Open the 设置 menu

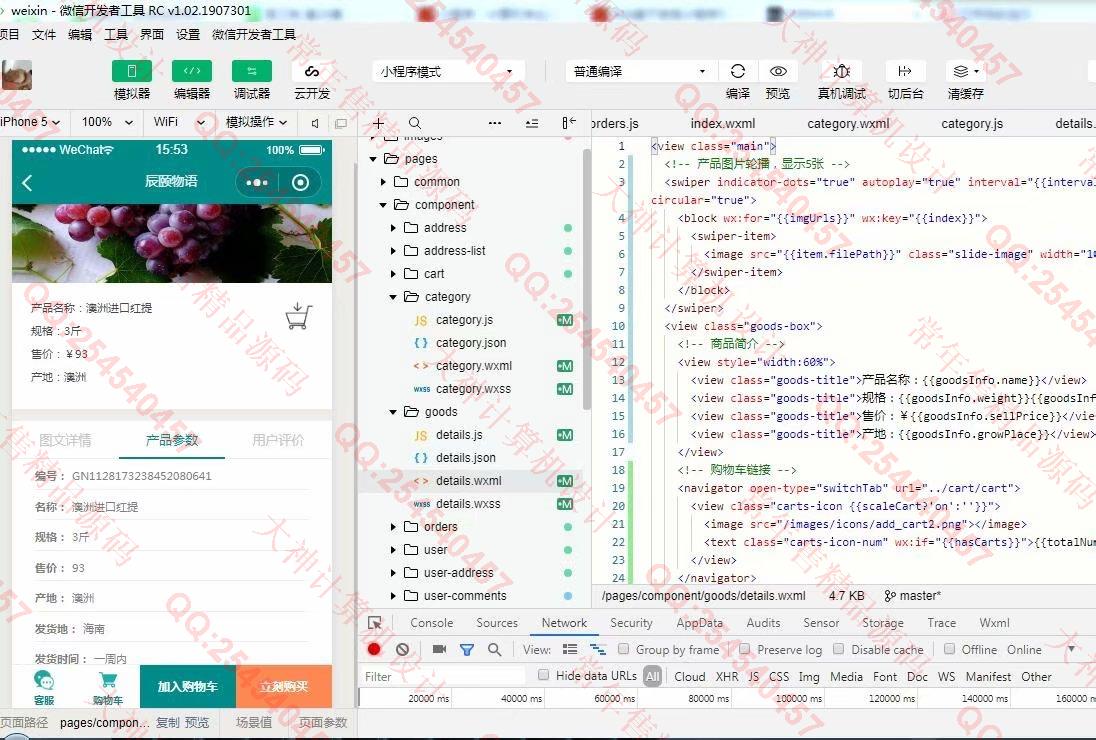pyautogui.click(x=188, y=34)
